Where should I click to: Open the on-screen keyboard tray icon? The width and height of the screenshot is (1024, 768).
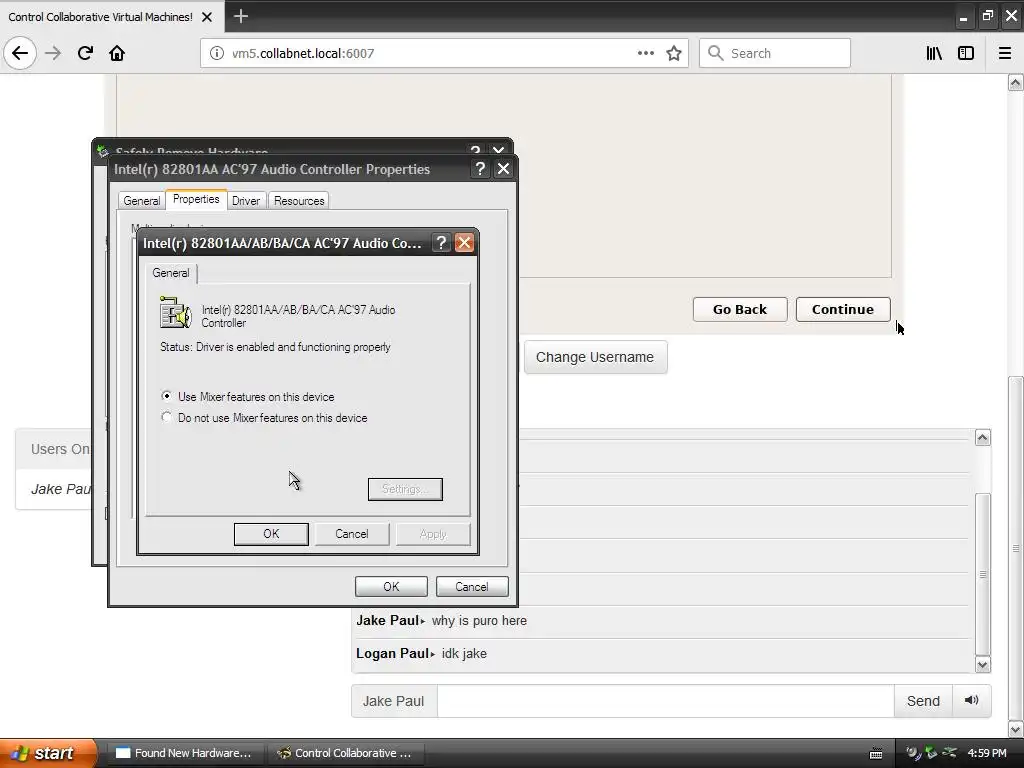point(876,754)
